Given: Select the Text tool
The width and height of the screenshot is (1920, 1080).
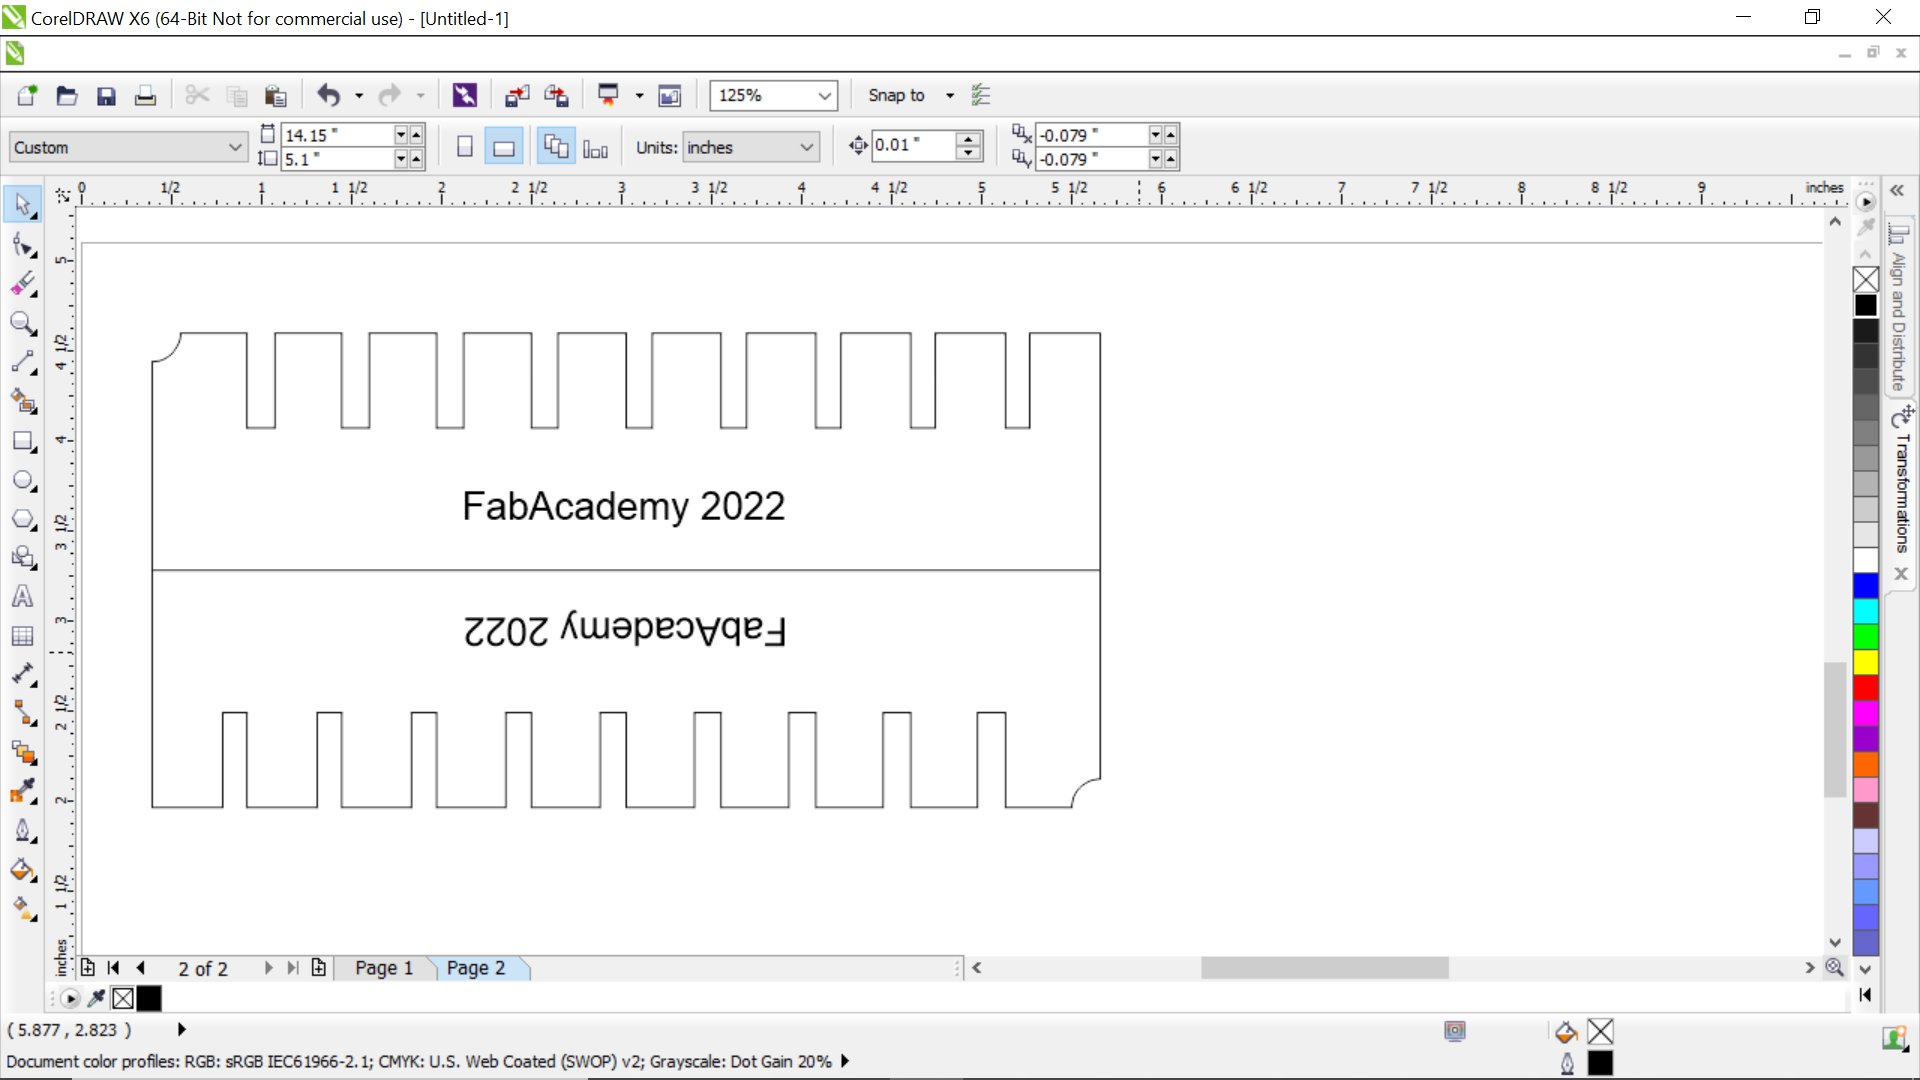Looking at the screenshot, I should (22, 597).
